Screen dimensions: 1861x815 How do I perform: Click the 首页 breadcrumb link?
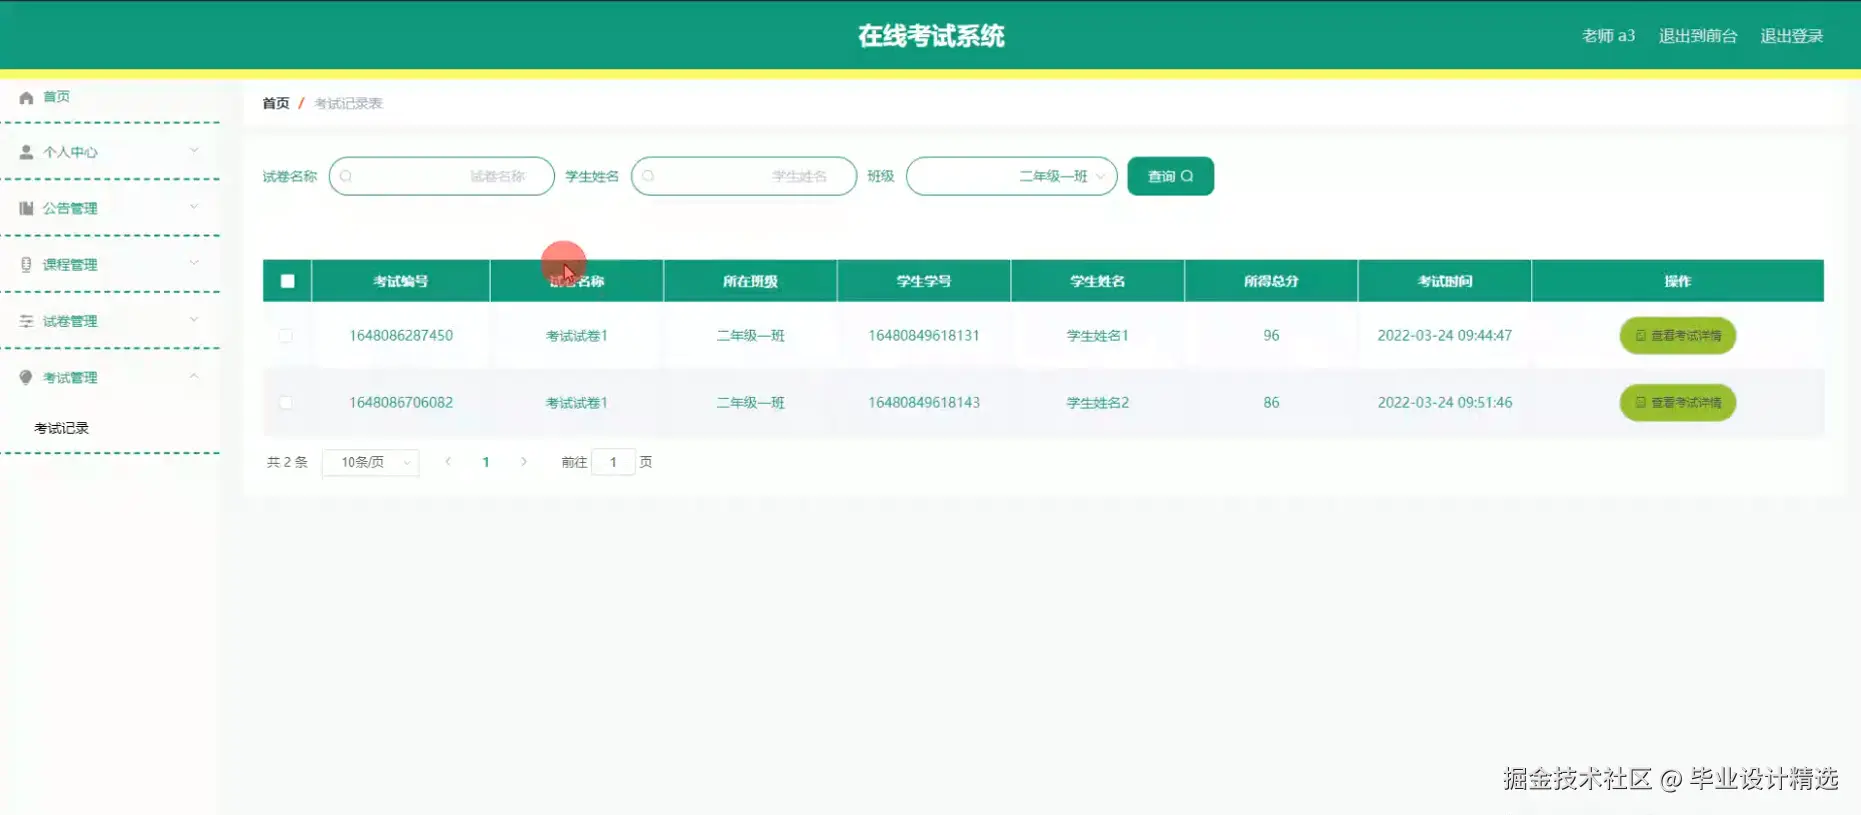[x=276, y=103]
